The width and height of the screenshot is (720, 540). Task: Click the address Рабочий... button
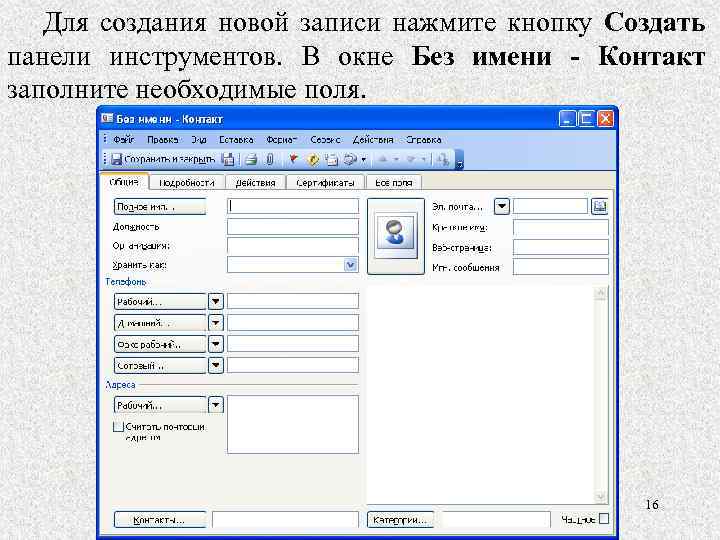click(160, 405)
